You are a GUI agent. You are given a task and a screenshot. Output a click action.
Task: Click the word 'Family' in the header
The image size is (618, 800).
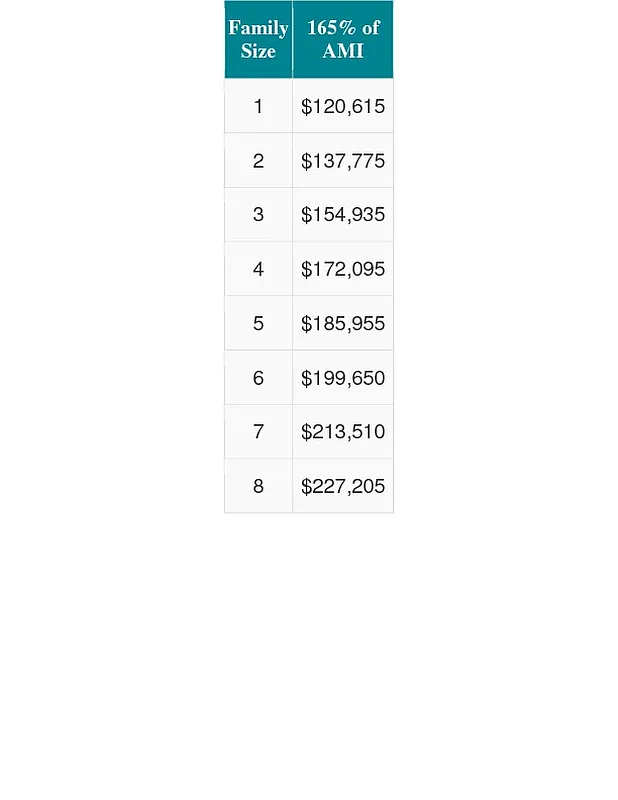point(258,28)
